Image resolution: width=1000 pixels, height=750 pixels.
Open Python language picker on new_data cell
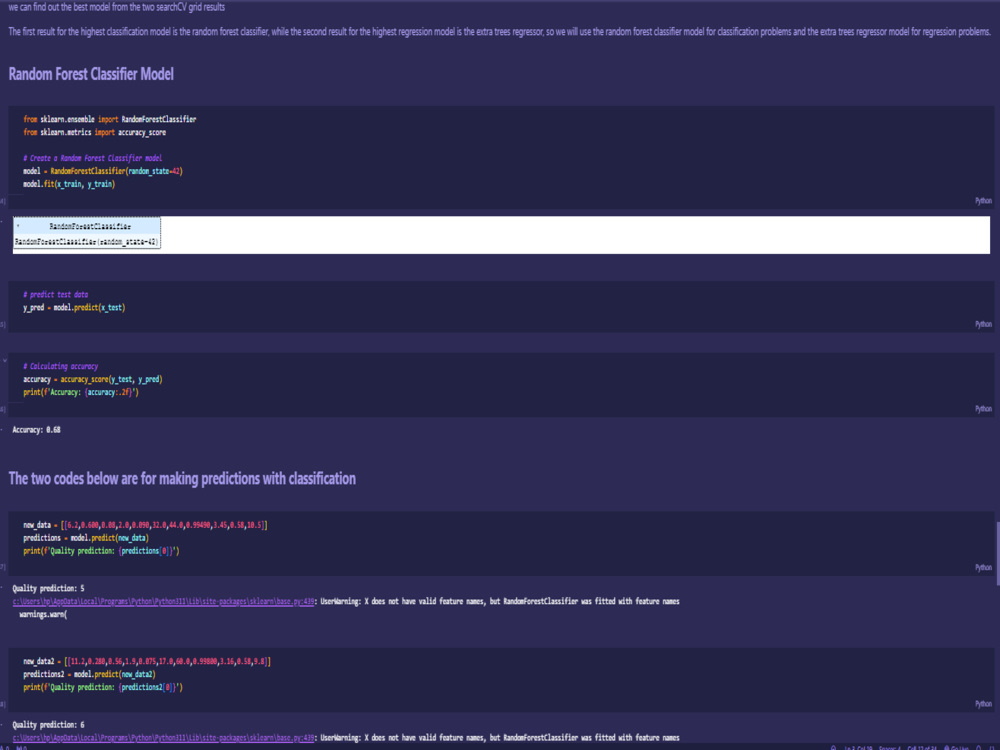(x=983, y=567)
